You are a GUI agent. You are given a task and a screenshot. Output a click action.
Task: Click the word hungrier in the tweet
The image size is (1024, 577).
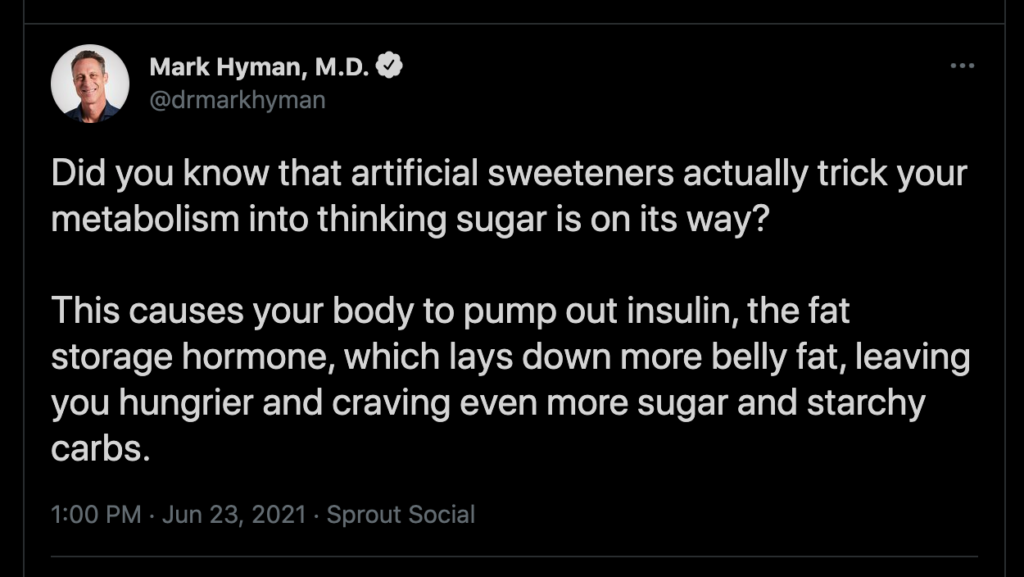tap(185, 403)
